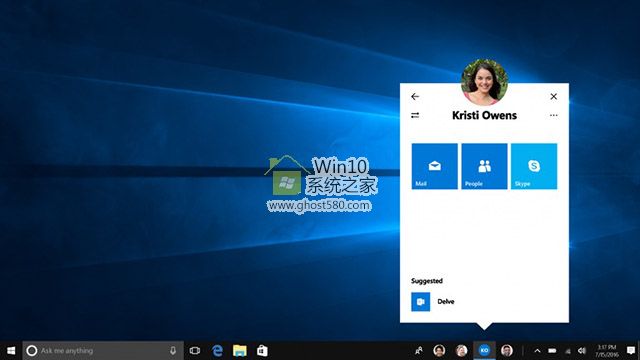
Task: Open Task View from the taskbar
Action: 195,351
